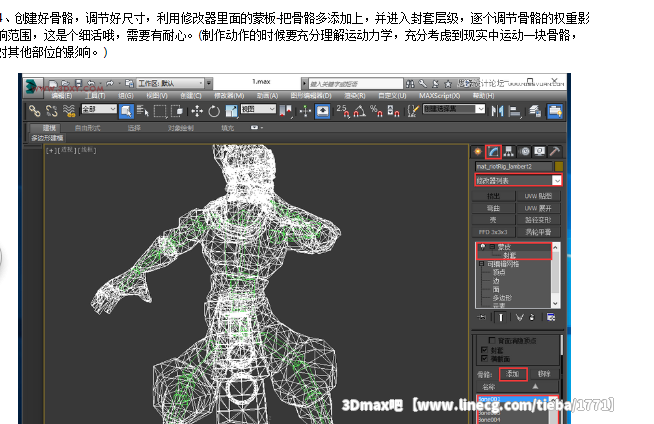This screenshot has height=424, width=654.
Task: Open the 渲染(R) menu
Action: tap(355, 96)
